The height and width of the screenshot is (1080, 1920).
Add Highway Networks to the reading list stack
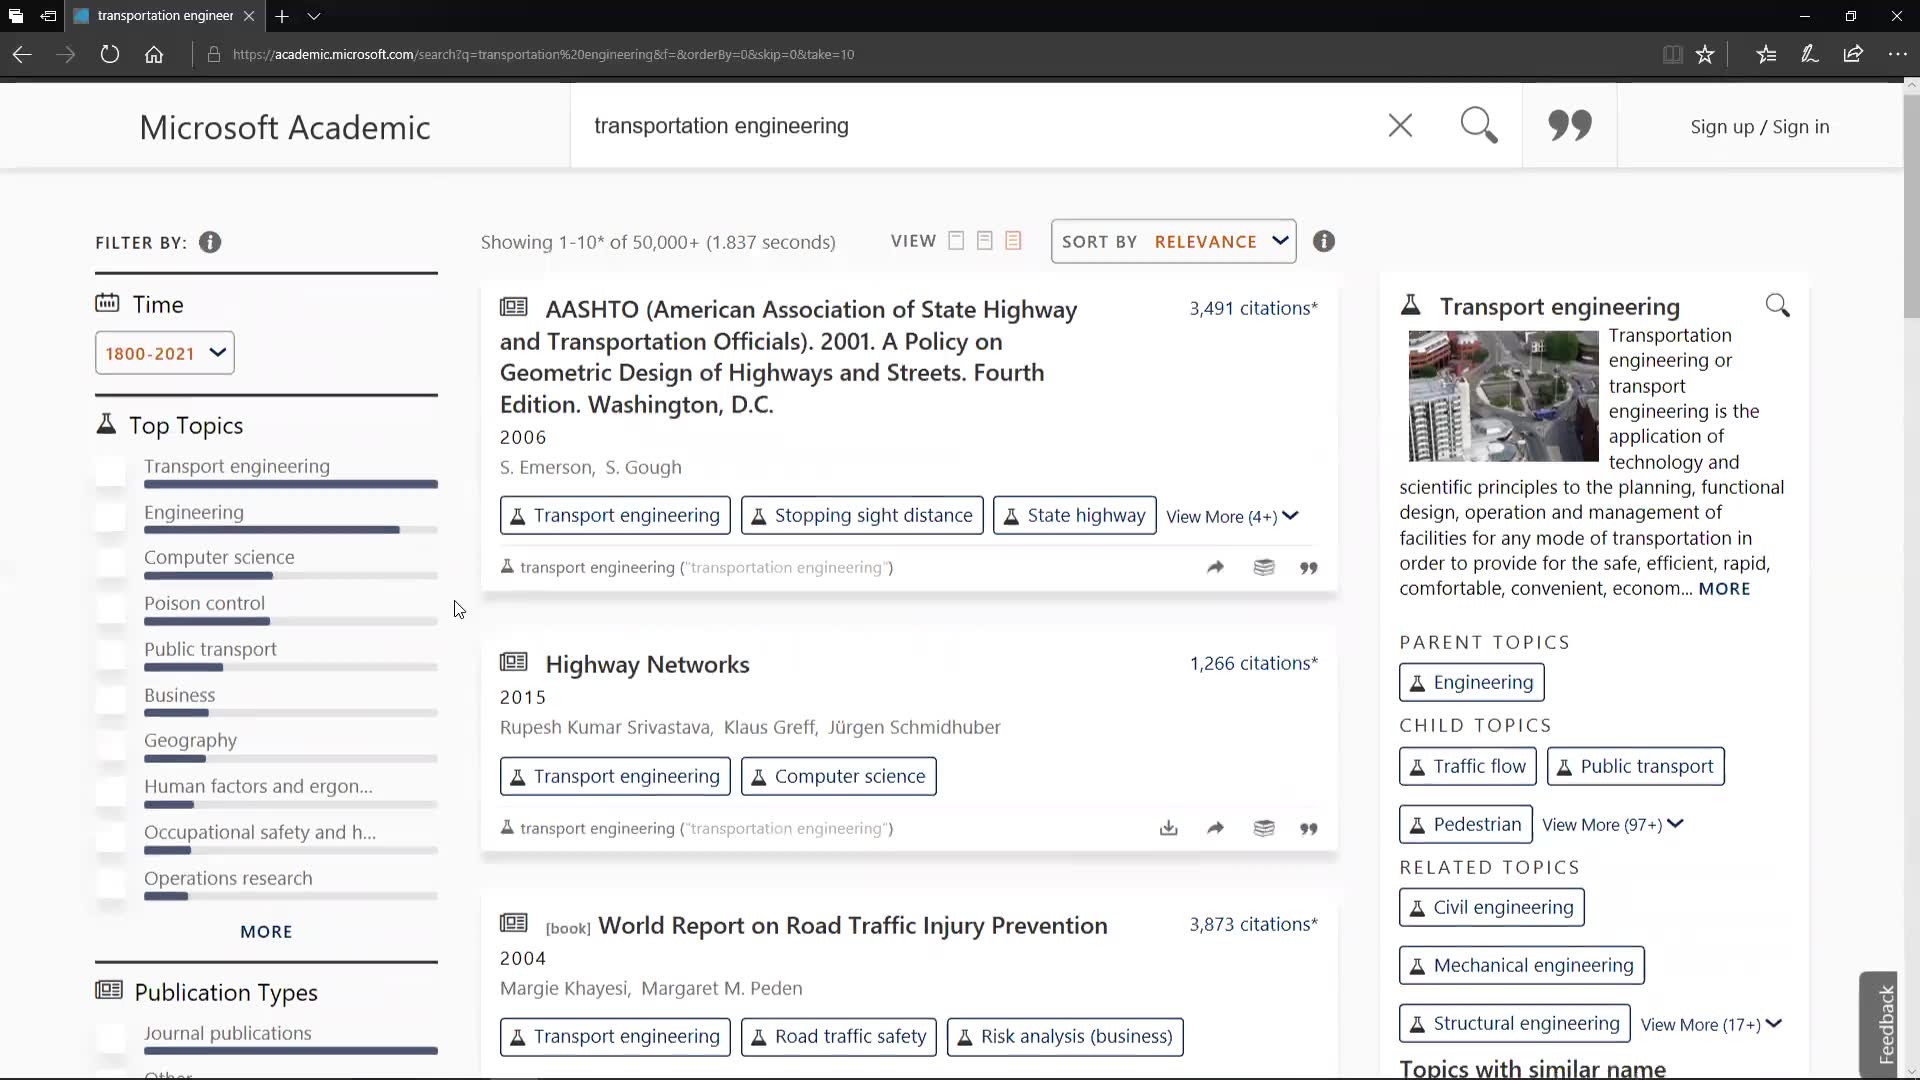coord(1264,828)
